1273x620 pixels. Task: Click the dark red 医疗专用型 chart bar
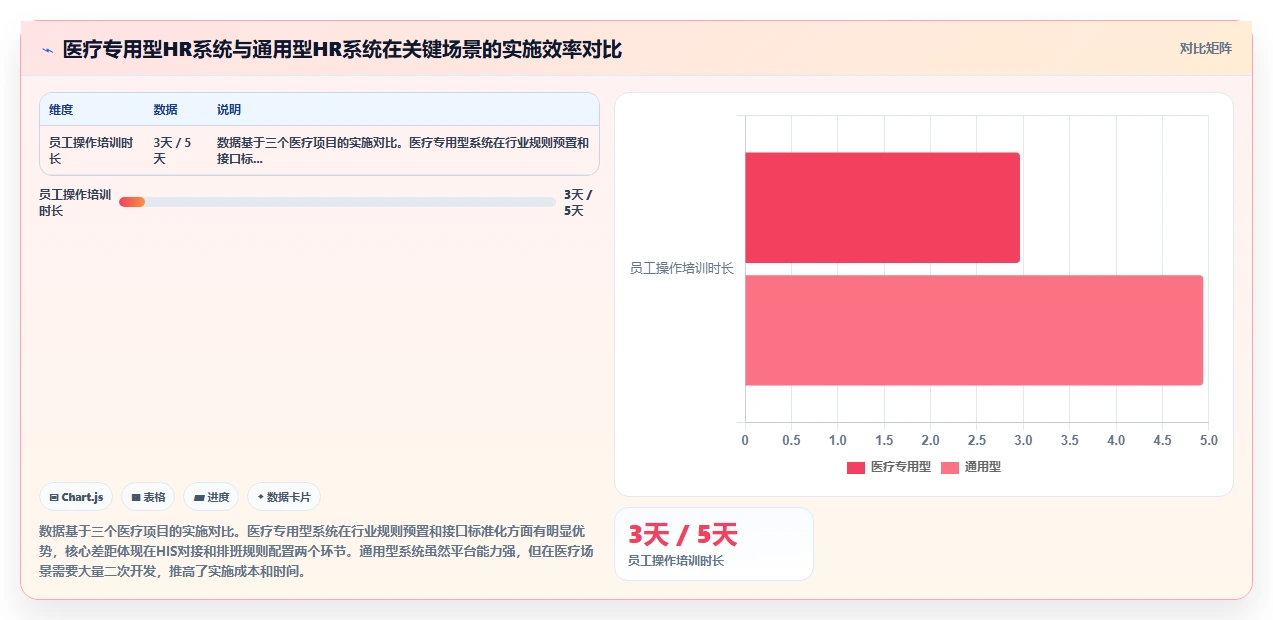[x=882, y=208]
